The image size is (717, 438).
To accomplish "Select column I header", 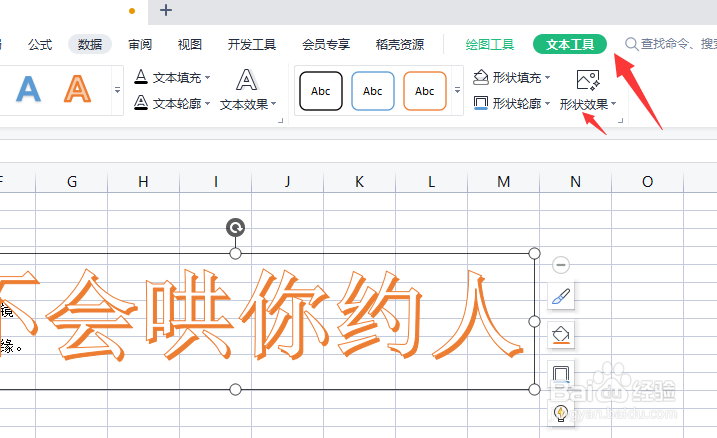I will [216, 182].
